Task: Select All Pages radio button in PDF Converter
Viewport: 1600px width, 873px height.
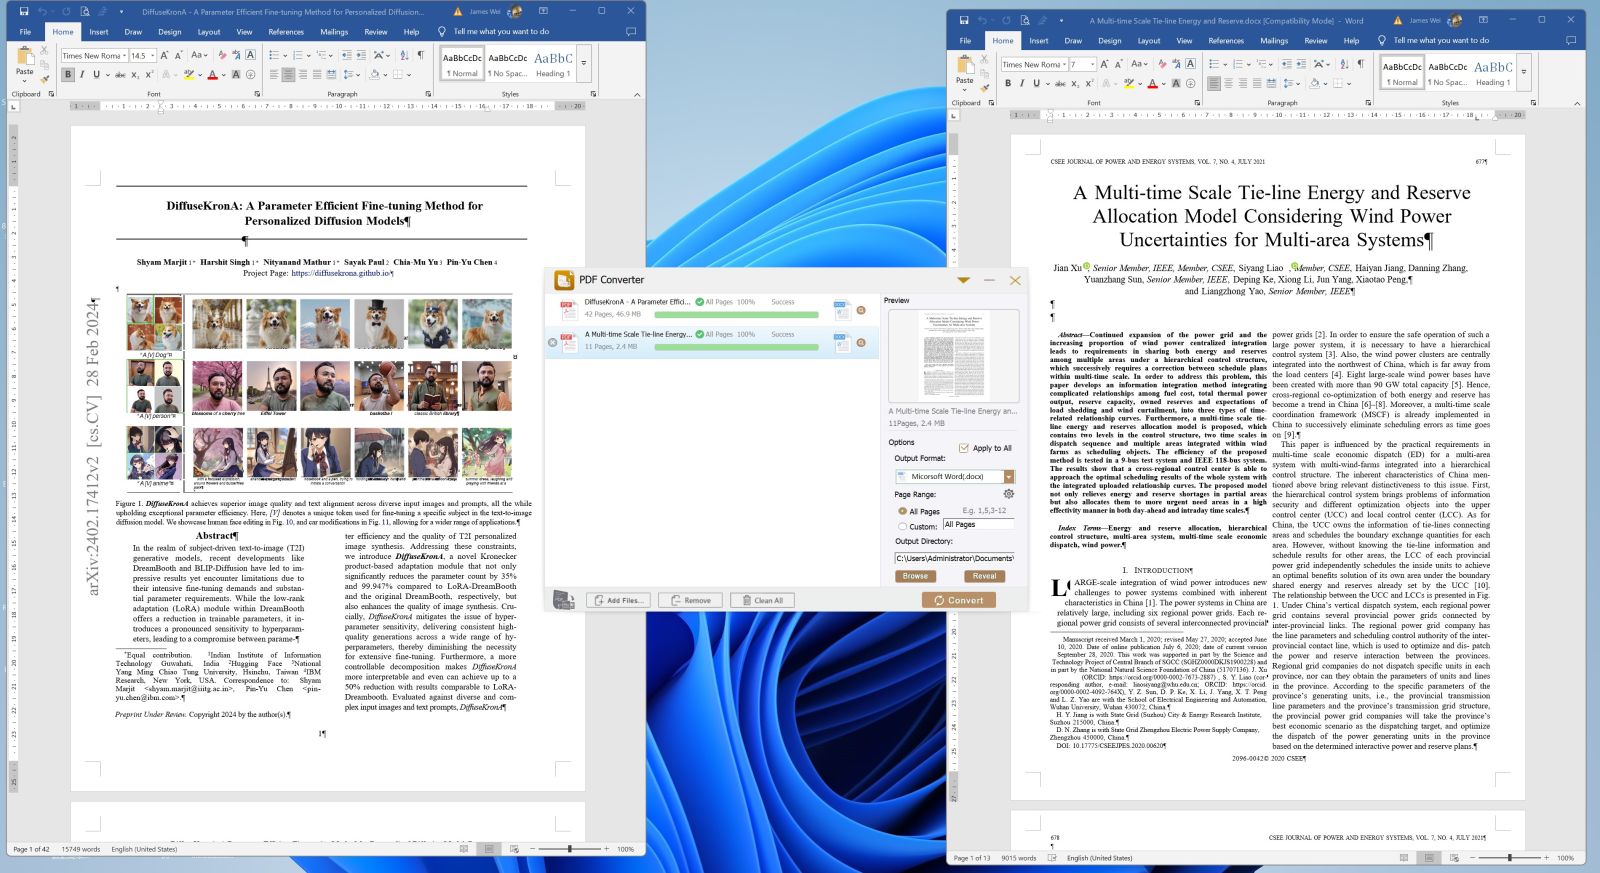Action: [902, 511]
